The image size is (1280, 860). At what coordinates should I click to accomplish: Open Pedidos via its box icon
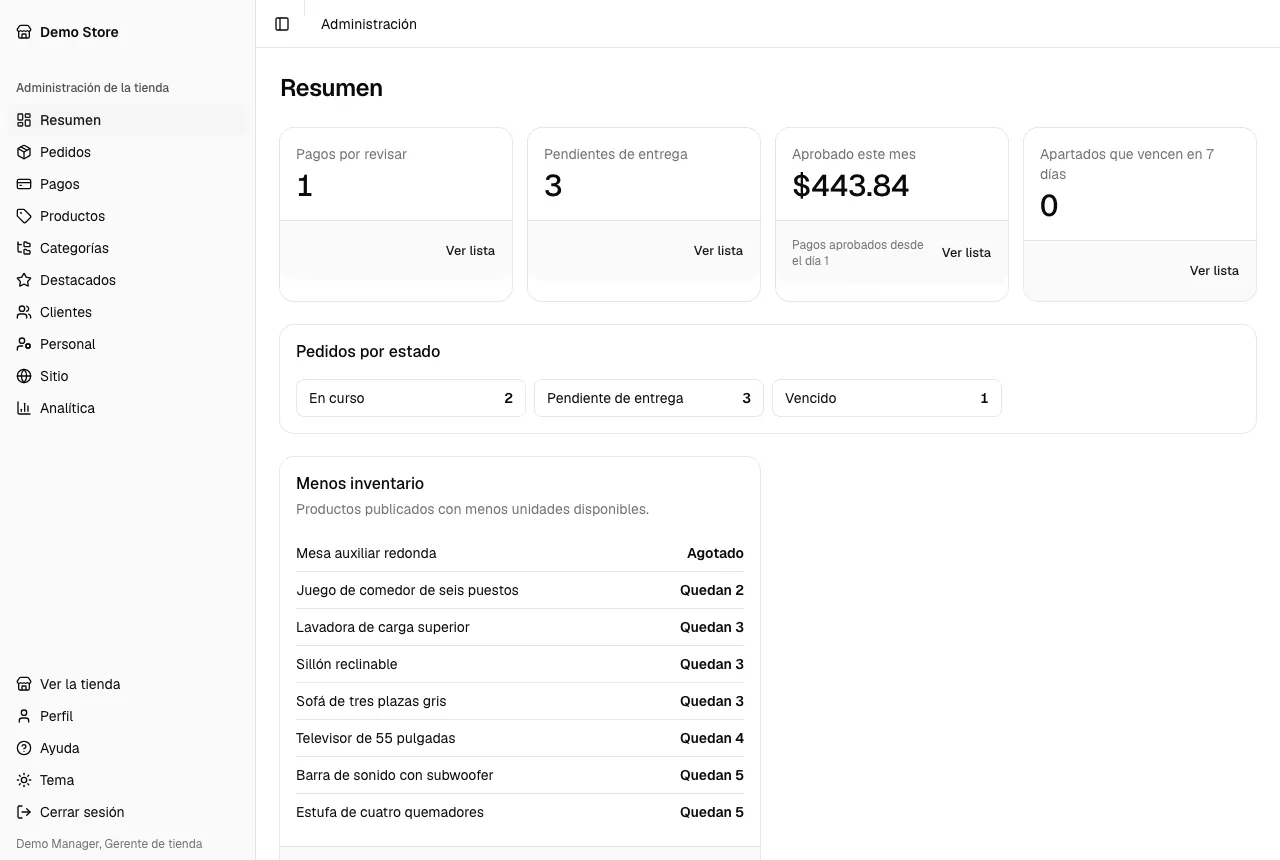pyautogui.click(x=24, y=152)
